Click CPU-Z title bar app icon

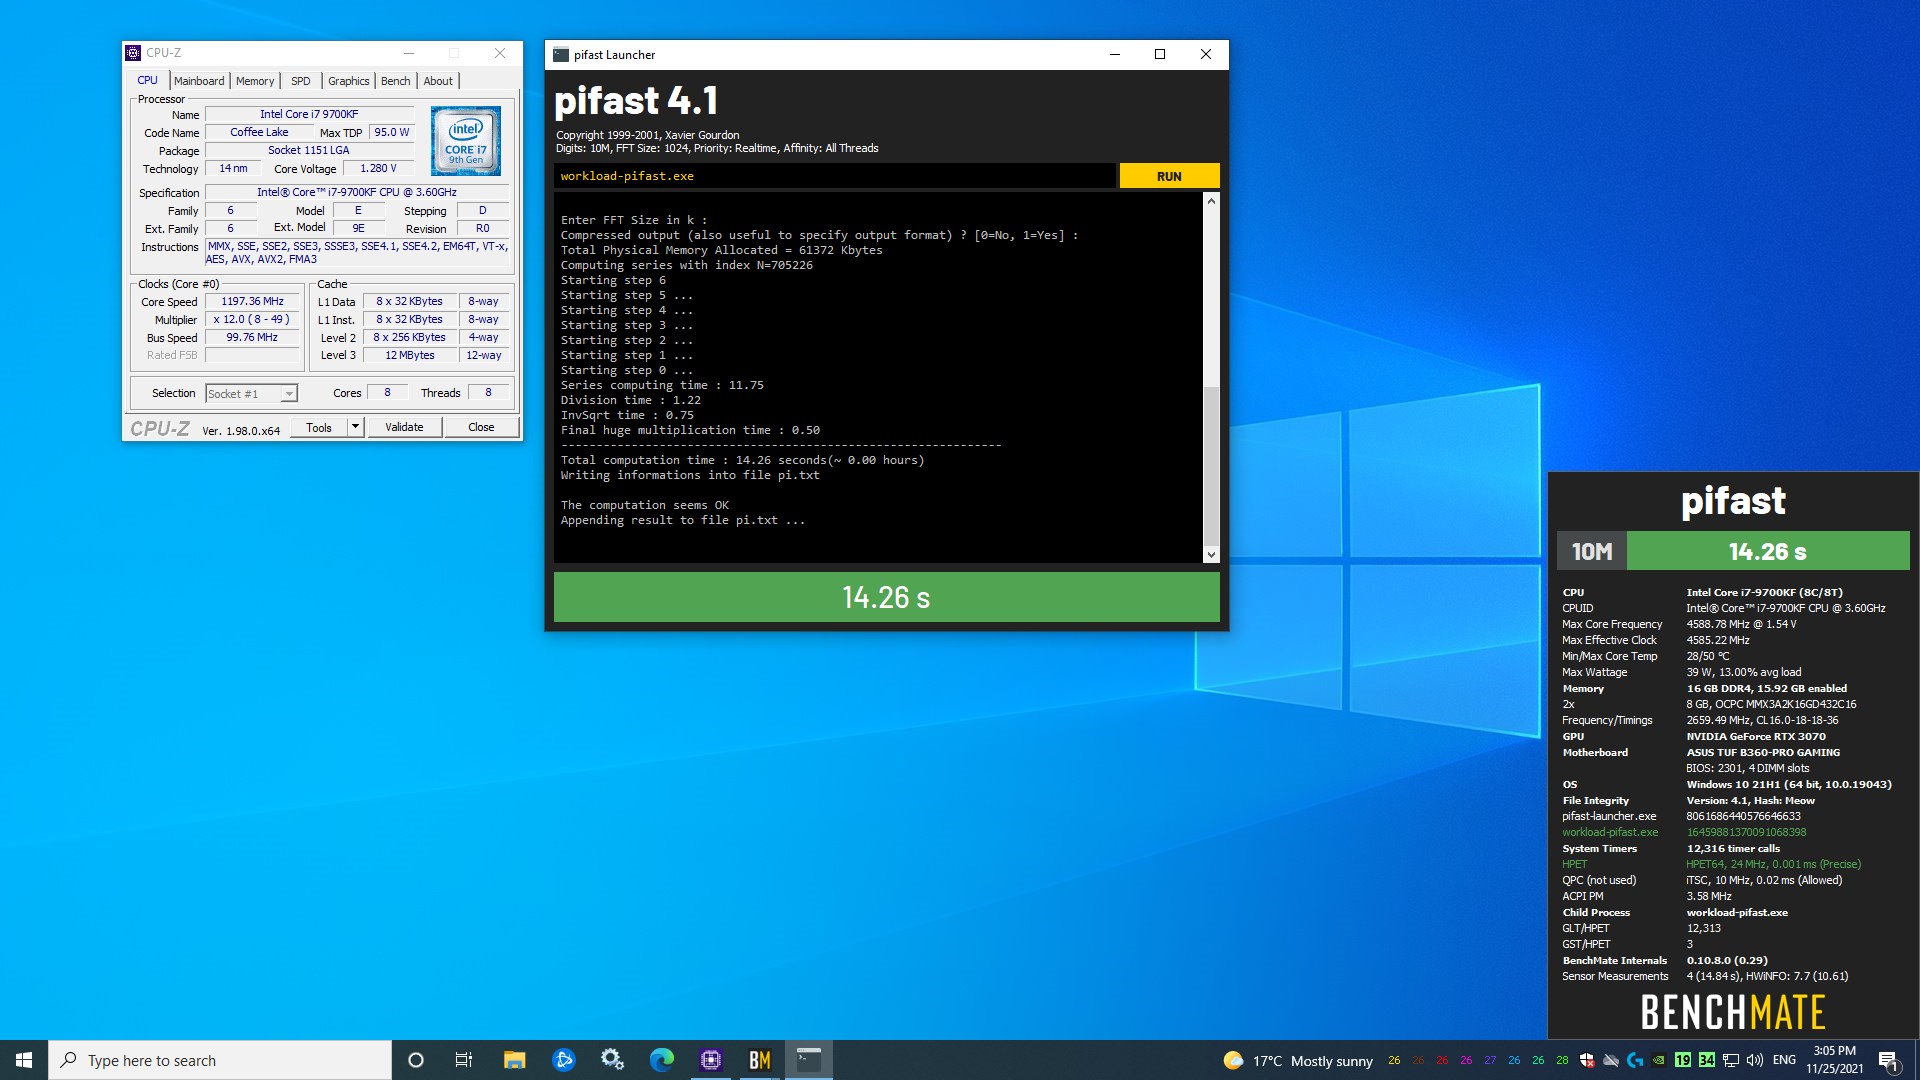(x=133, y=53)
